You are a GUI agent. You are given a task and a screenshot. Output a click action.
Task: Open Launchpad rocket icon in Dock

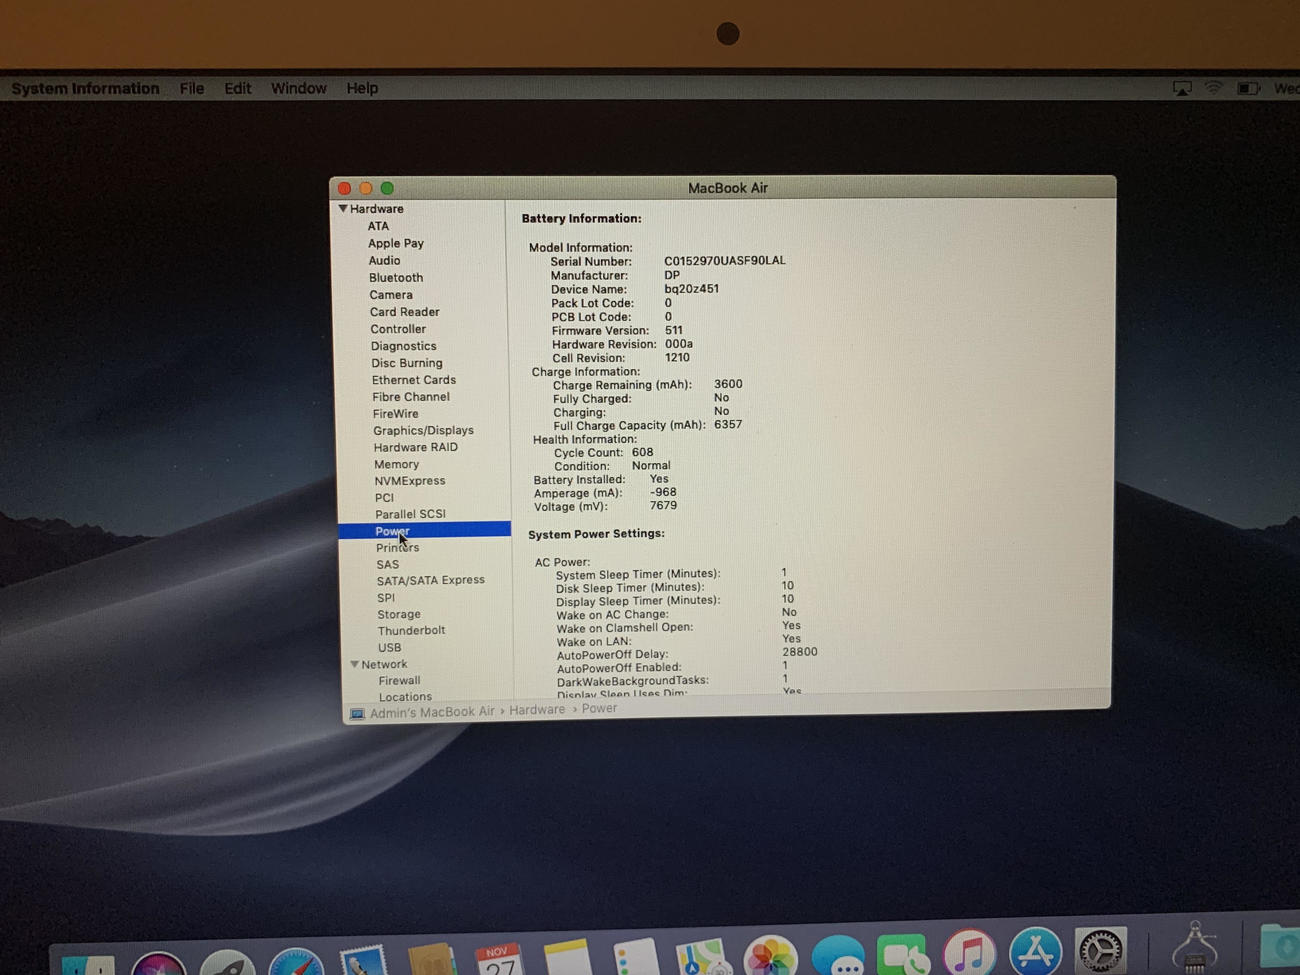pos(227,963)
